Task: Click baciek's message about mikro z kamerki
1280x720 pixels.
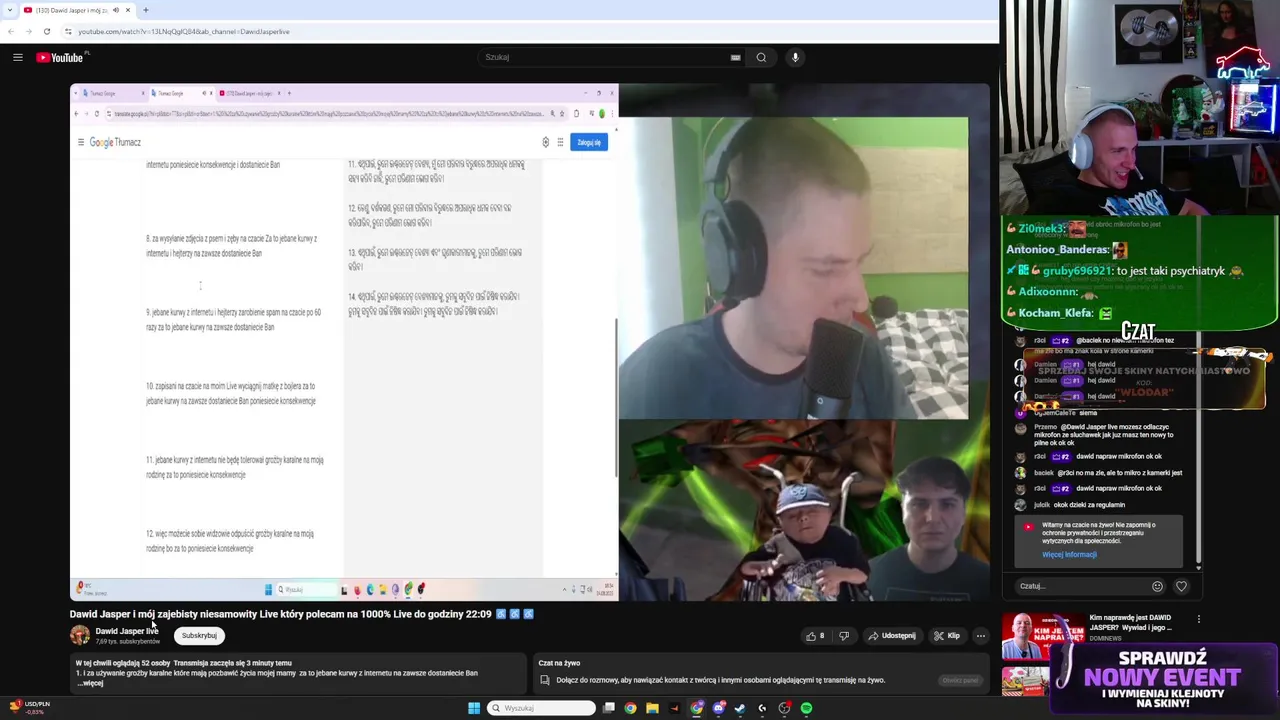Action: tap(1120, 473)
